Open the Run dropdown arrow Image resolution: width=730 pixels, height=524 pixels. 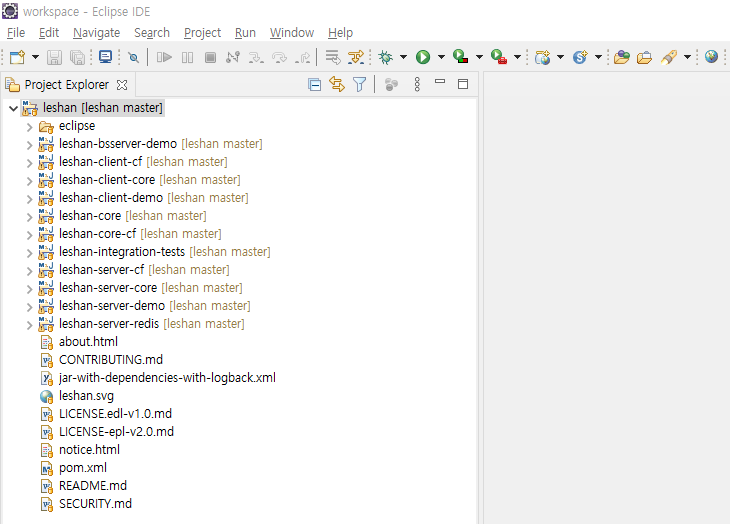pos(441,57)
